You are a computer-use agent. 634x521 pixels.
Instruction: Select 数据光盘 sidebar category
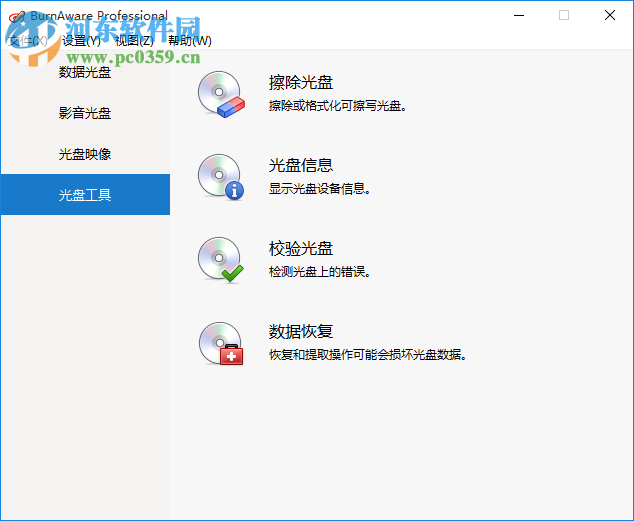pos(85,72)
